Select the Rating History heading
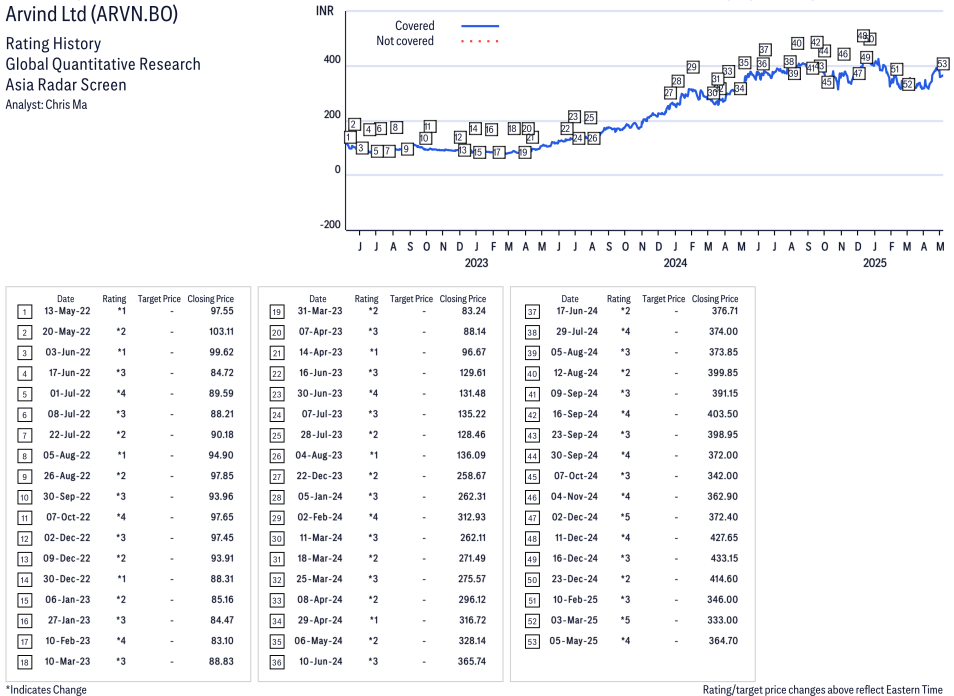The height and width of the screenshot is (696, 954). pos(53,44)
